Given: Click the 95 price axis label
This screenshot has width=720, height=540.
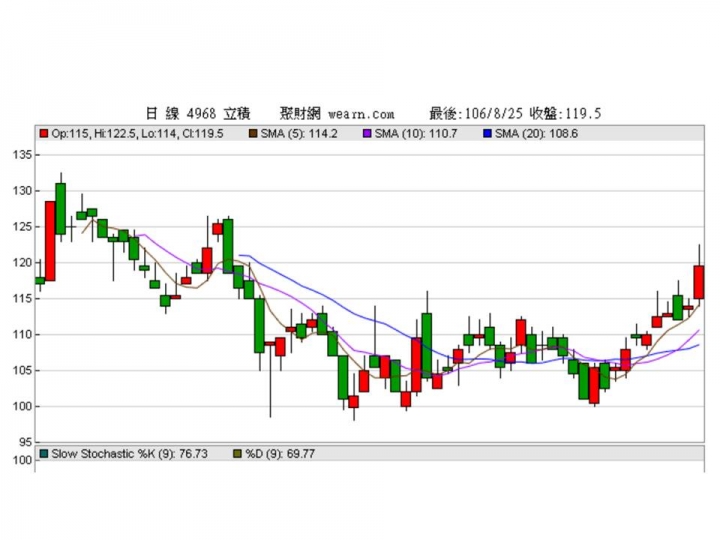Looking at the screenshot, I should 26,442.
